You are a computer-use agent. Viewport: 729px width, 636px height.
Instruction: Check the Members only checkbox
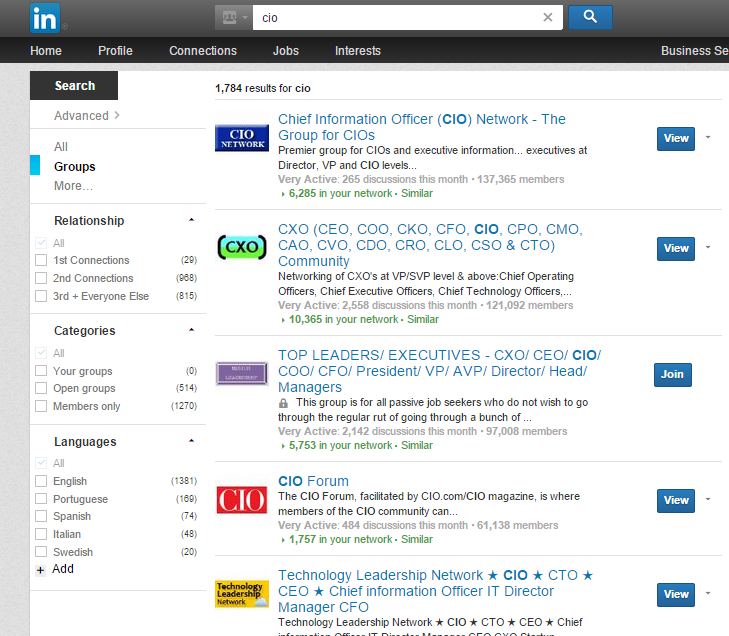[x=41, y=406]
